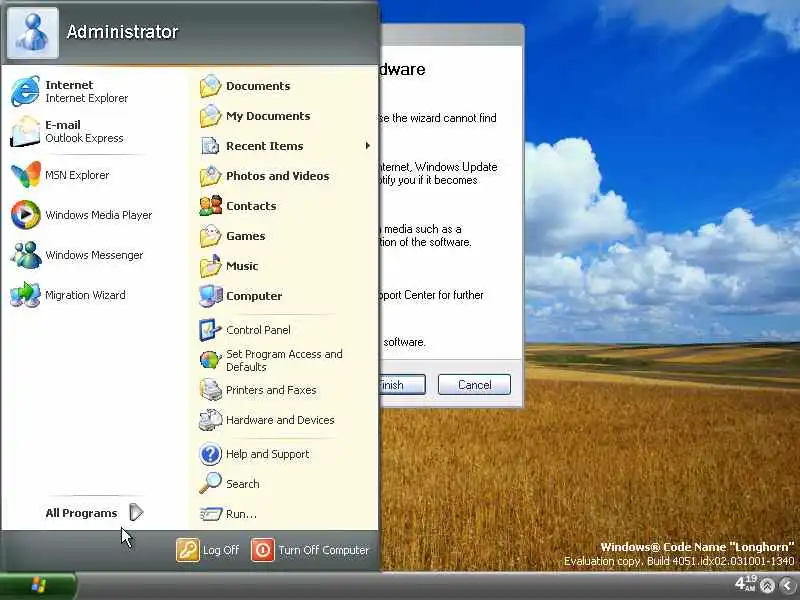Viewport: 800px width, 600px height.
Task: Click the Search label
Action: (x=242, y=484)
